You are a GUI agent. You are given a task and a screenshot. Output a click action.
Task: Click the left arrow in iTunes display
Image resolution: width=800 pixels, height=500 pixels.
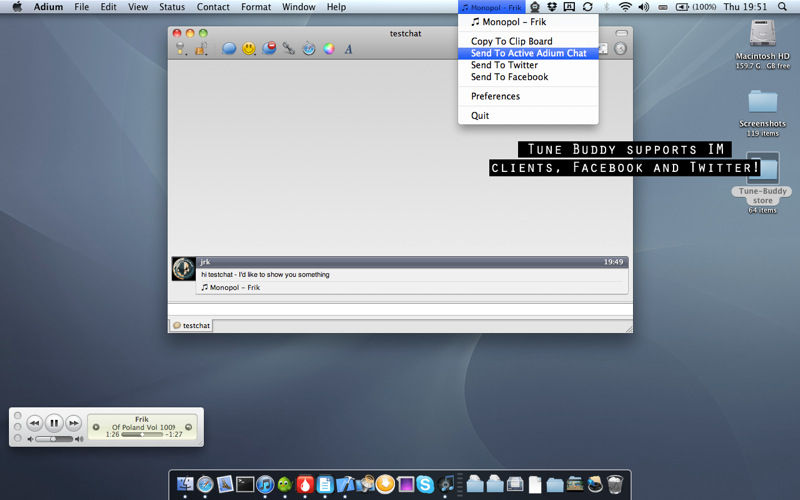[96, 427]
